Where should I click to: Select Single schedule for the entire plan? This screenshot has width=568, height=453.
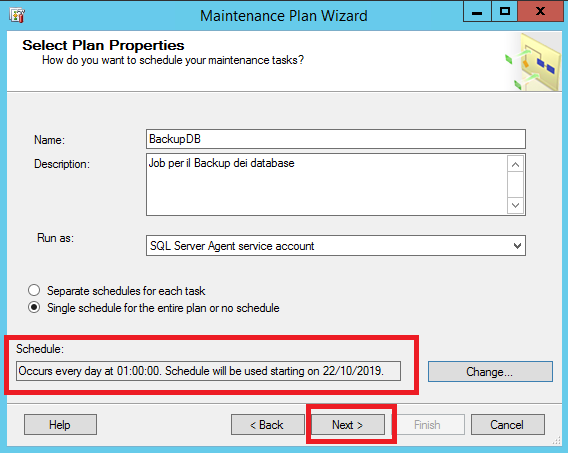pyautogui.click(x=34, y=308)
